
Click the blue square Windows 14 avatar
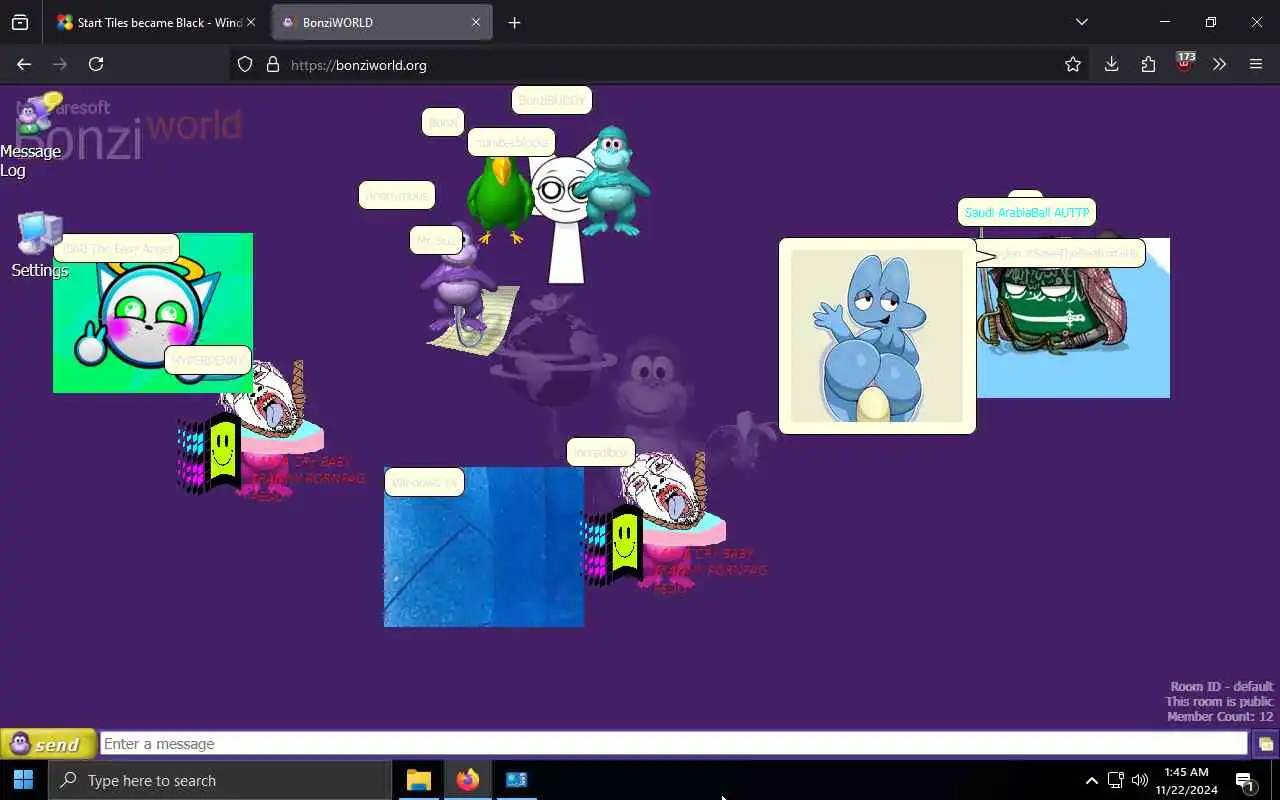point(484,547)
